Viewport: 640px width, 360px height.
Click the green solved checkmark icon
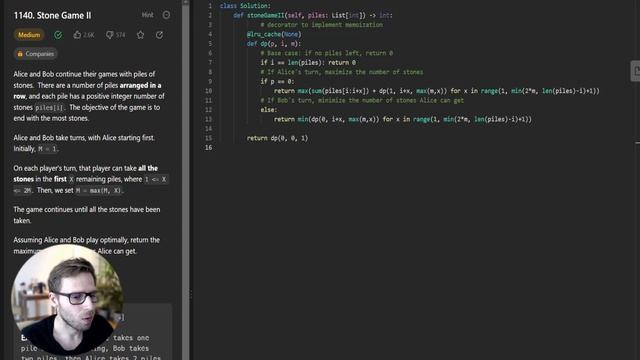58,35
